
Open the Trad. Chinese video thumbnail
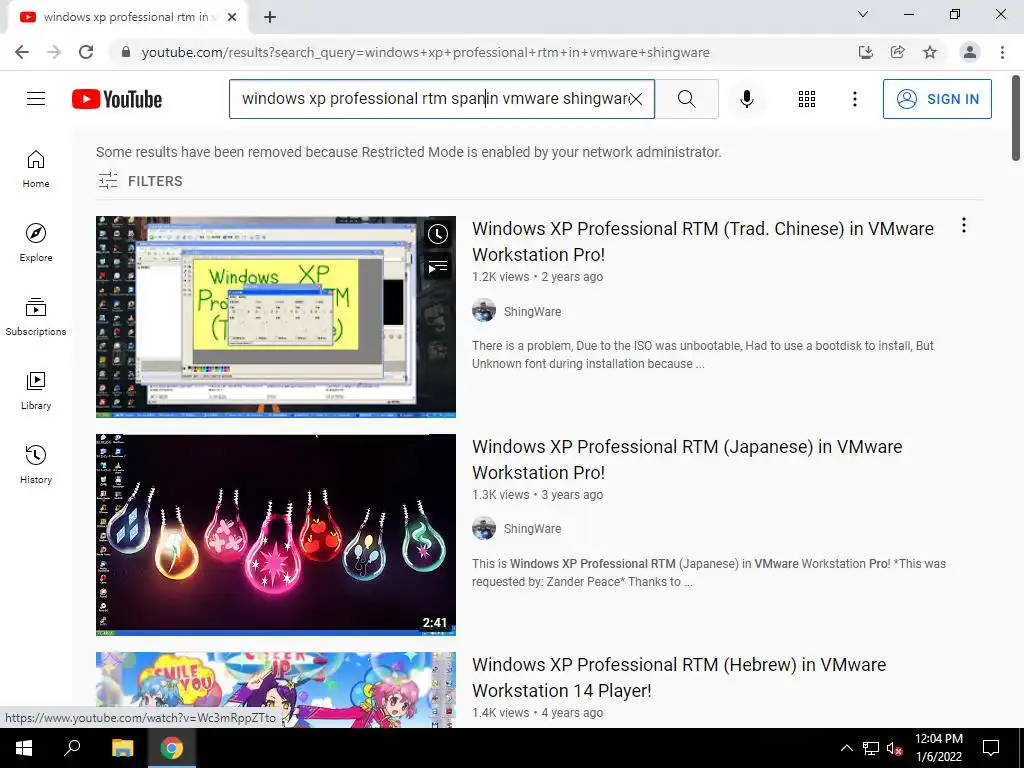tap(276, 317)
